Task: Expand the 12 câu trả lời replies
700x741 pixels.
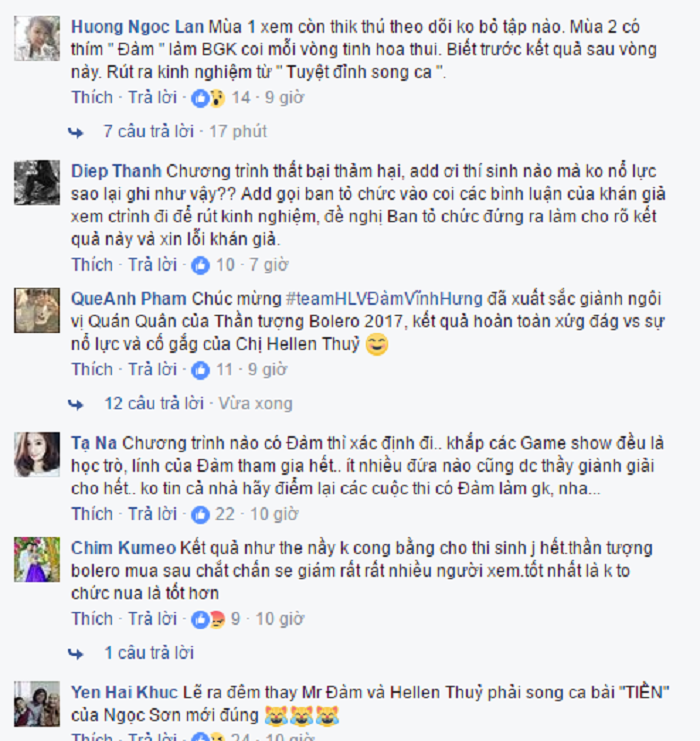Action: click(x=154, y=404)
